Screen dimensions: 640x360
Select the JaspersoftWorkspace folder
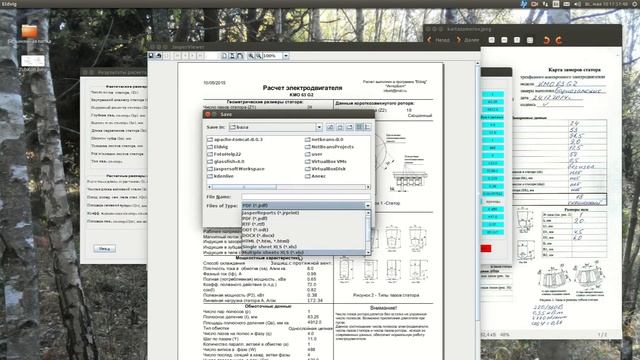[236, 169]
